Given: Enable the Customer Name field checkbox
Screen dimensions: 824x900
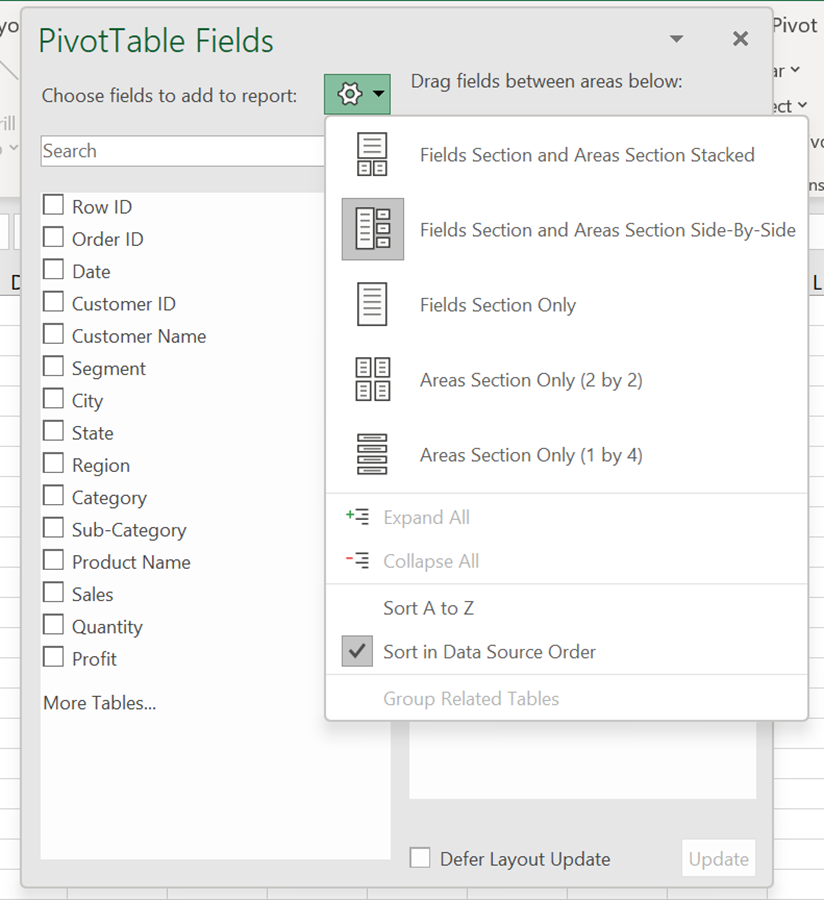Looking at the screenshot, I should click(54, 335).
